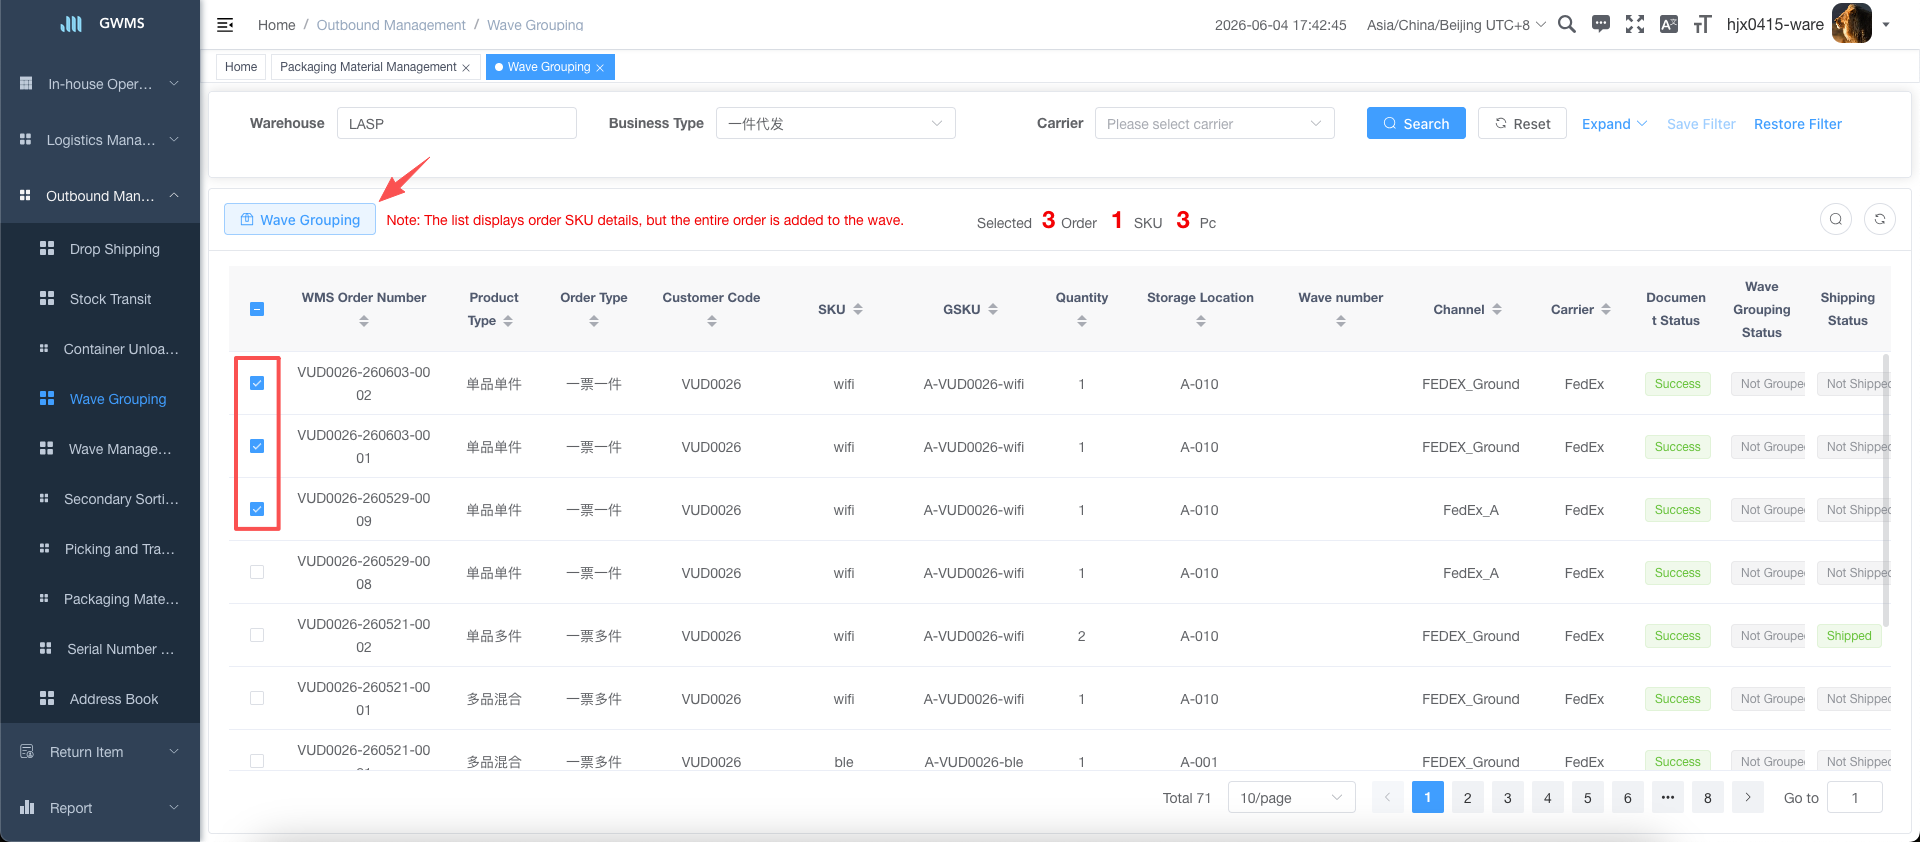Open Stock Transit in sidebar

[100, 299]
